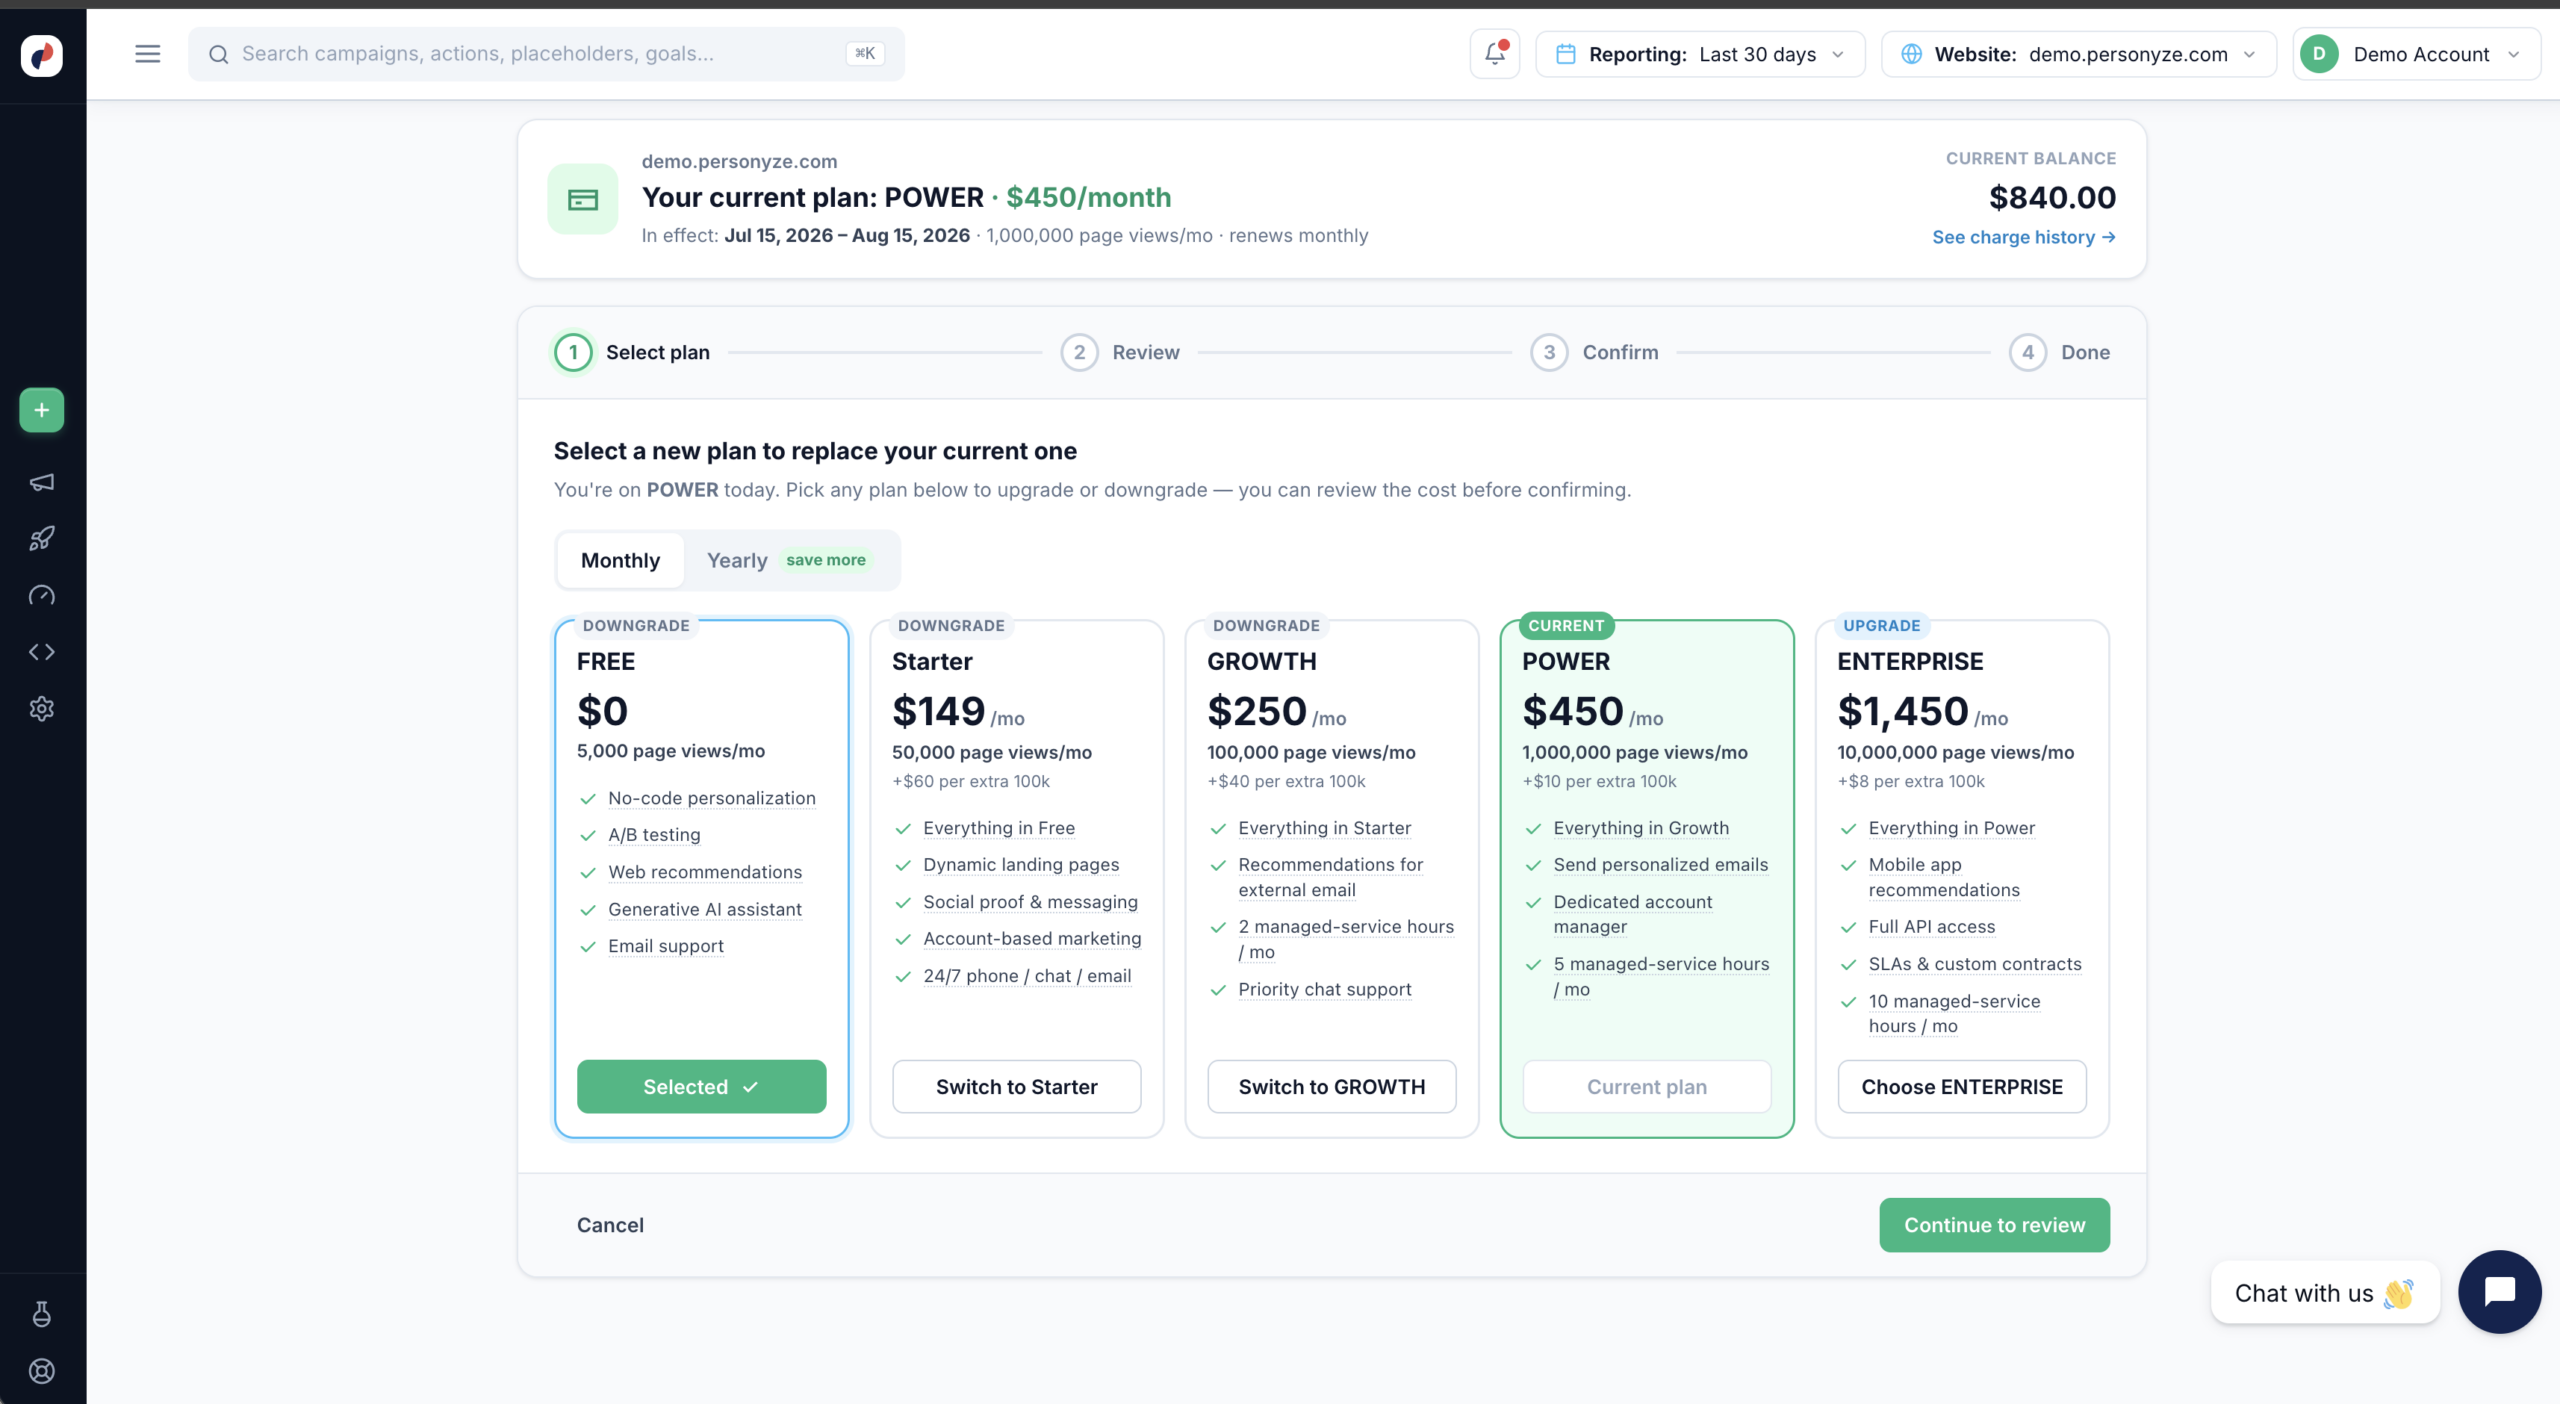2560x1404 pixels.
Task: Toggle the hamburger sidebar menu
Action: coord(148,54)
